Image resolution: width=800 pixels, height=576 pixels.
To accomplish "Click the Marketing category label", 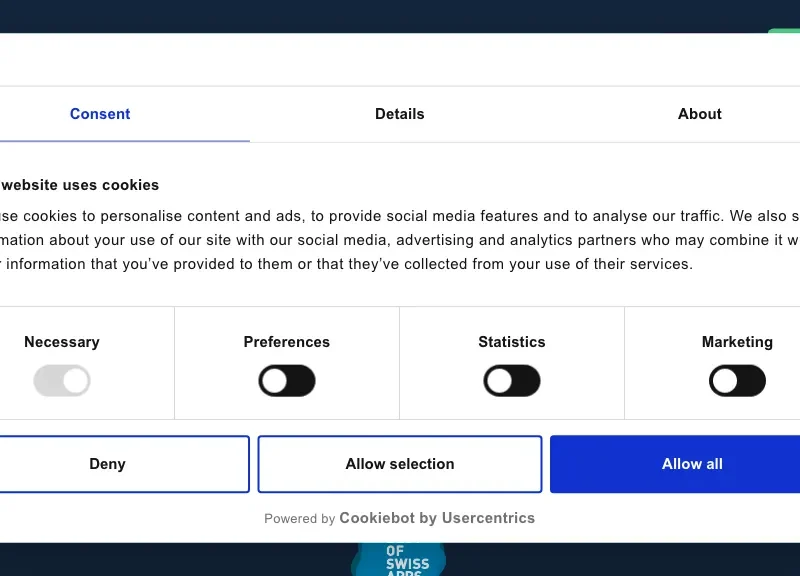I will [737, 342].
